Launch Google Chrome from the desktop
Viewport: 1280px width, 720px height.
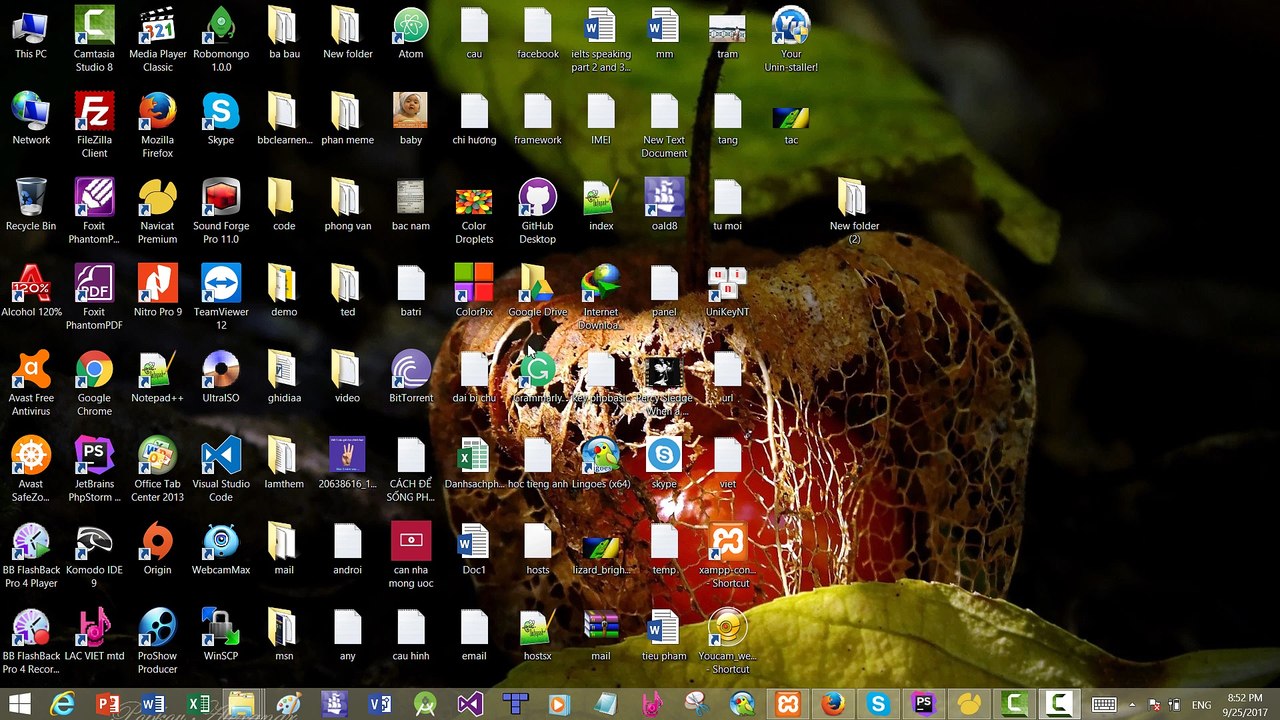[x=95, y=383]
